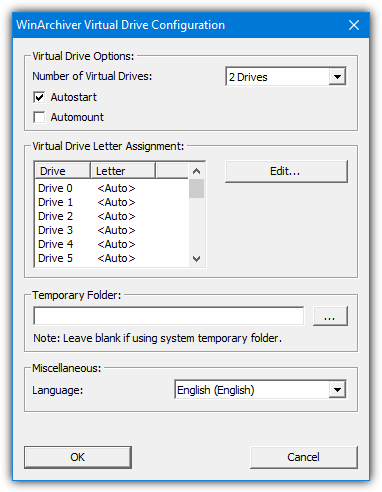Confirm settings with the OK button
Screen dimensions: 382x492
point(78,457)
